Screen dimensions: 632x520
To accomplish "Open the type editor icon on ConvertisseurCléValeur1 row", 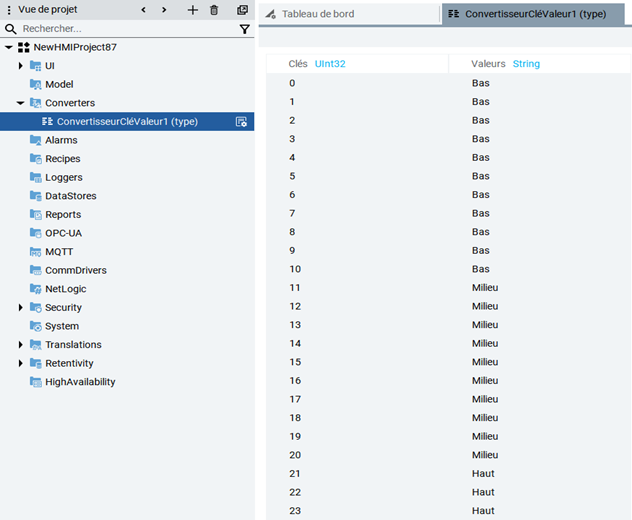I will click(241, 122).
